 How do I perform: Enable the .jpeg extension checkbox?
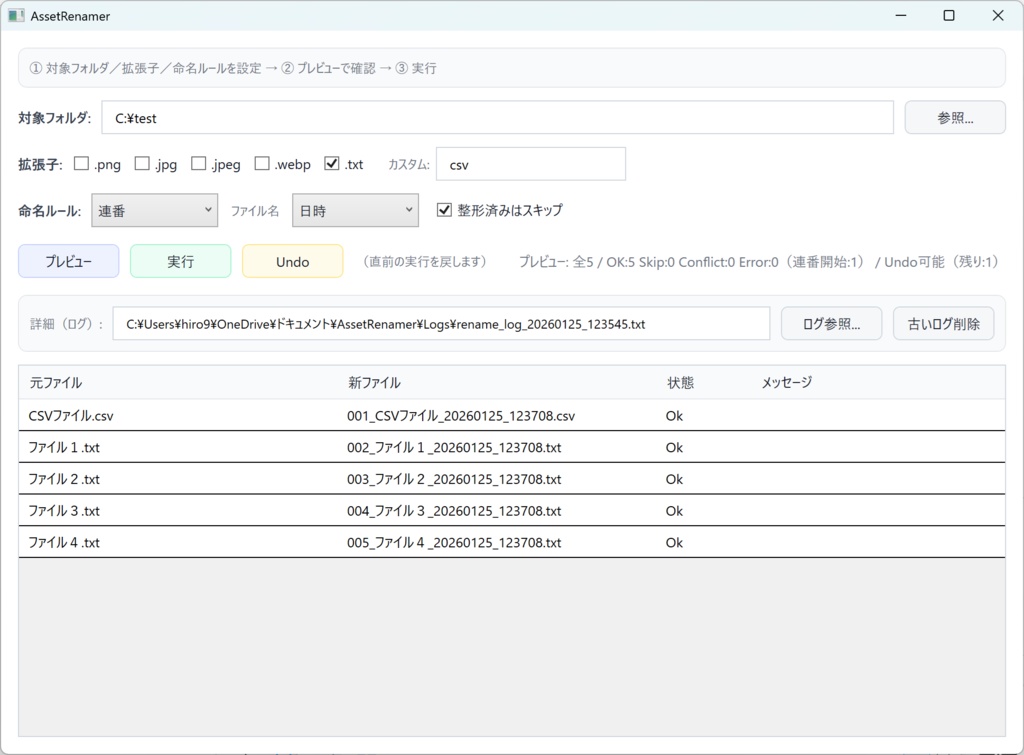coord(198,163)
